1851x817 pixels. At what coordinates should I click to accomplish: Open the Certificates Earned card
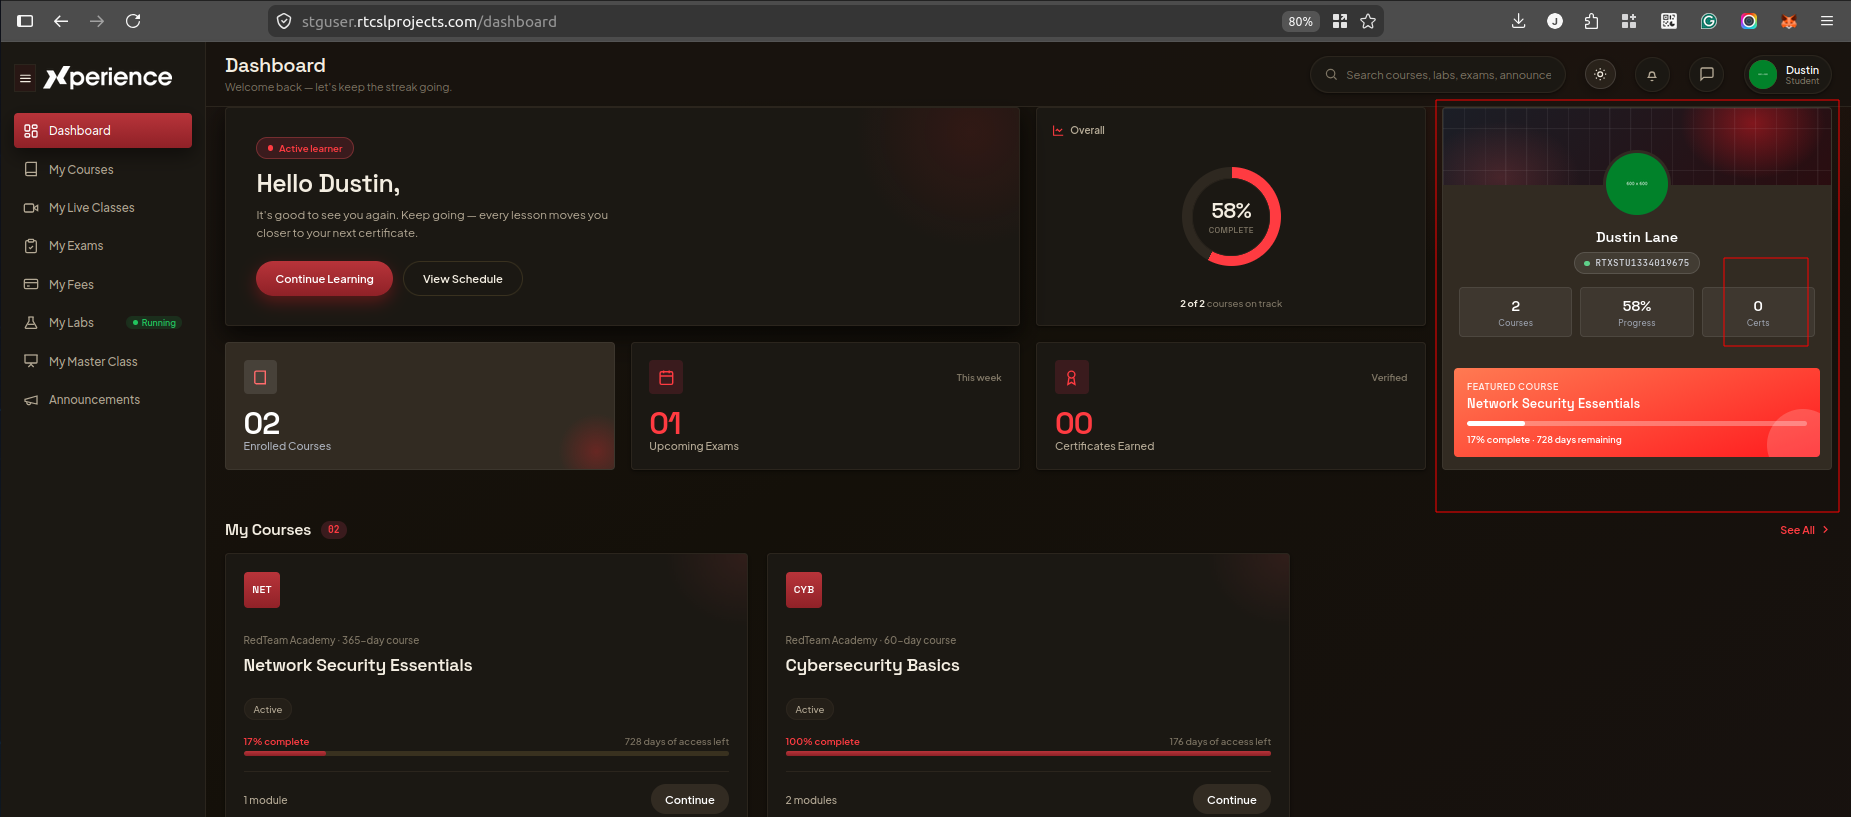click(x=1231, y=406)
